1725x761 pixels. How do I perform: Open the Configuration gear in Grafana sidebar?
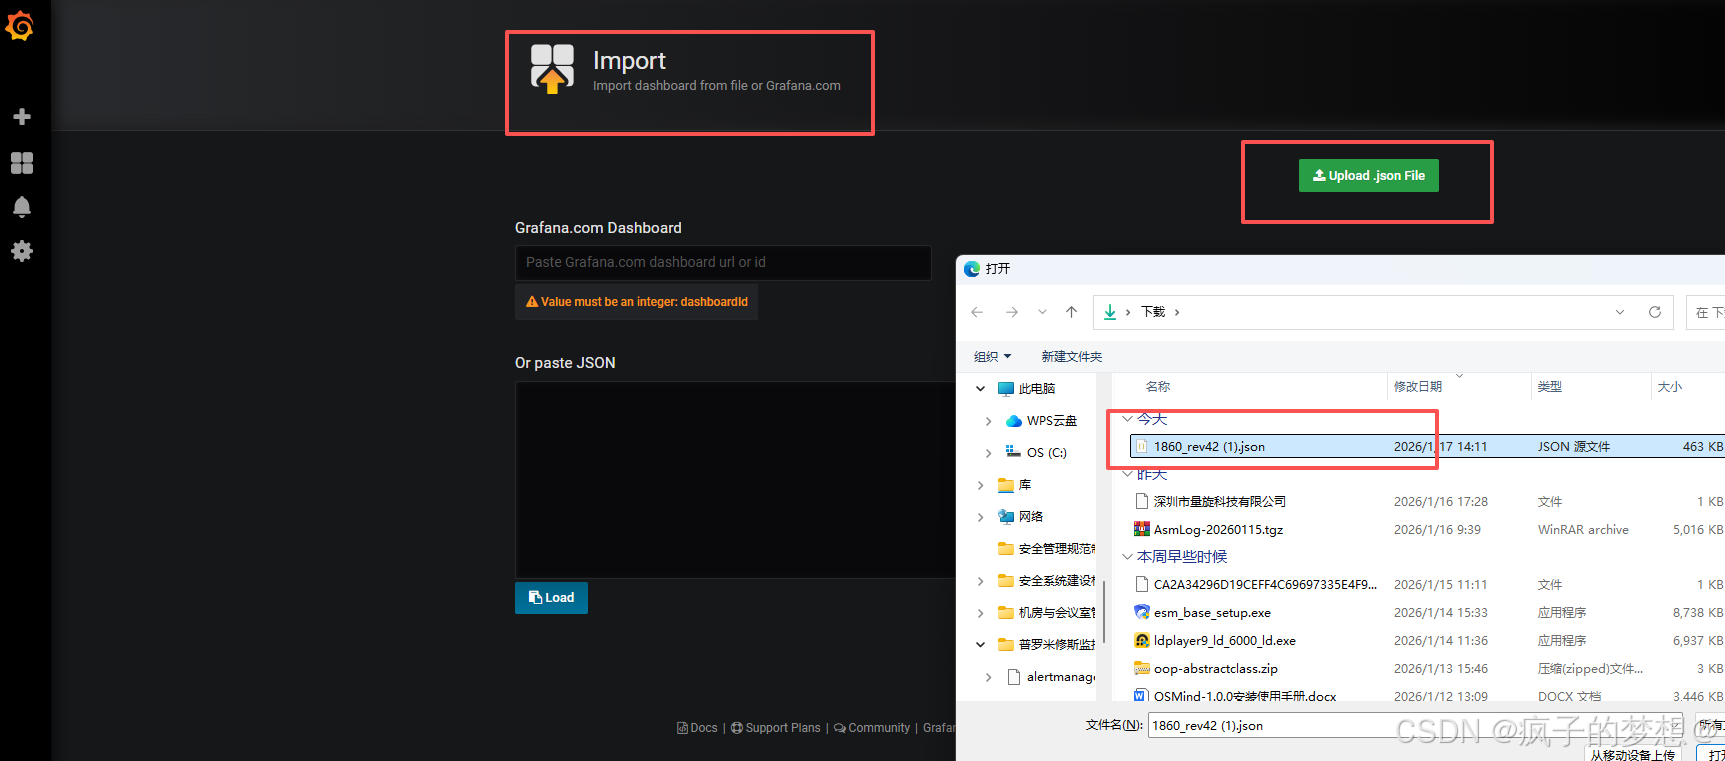[22, 251]
